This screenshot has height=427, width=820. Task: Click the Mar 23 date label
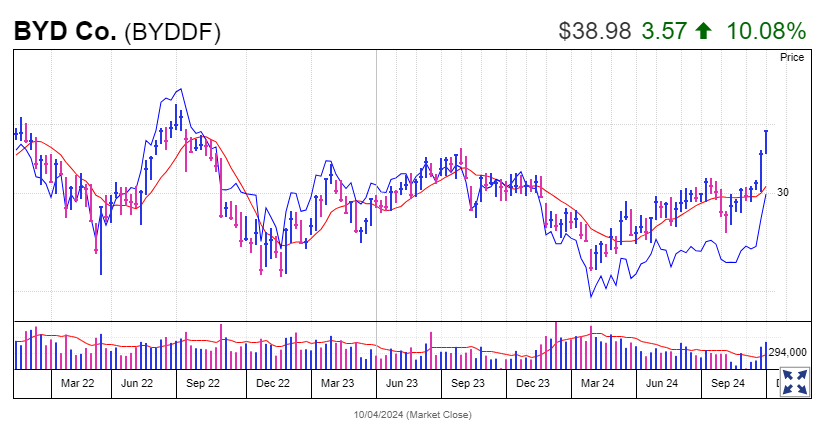click(337, 383)
